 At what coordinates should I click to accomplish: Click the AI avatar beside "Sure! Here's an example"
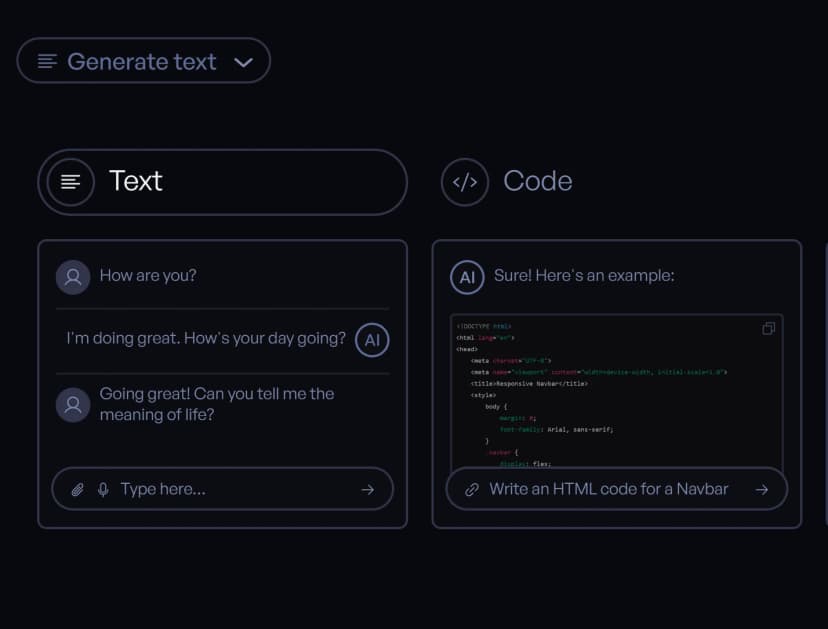point(467,277)
